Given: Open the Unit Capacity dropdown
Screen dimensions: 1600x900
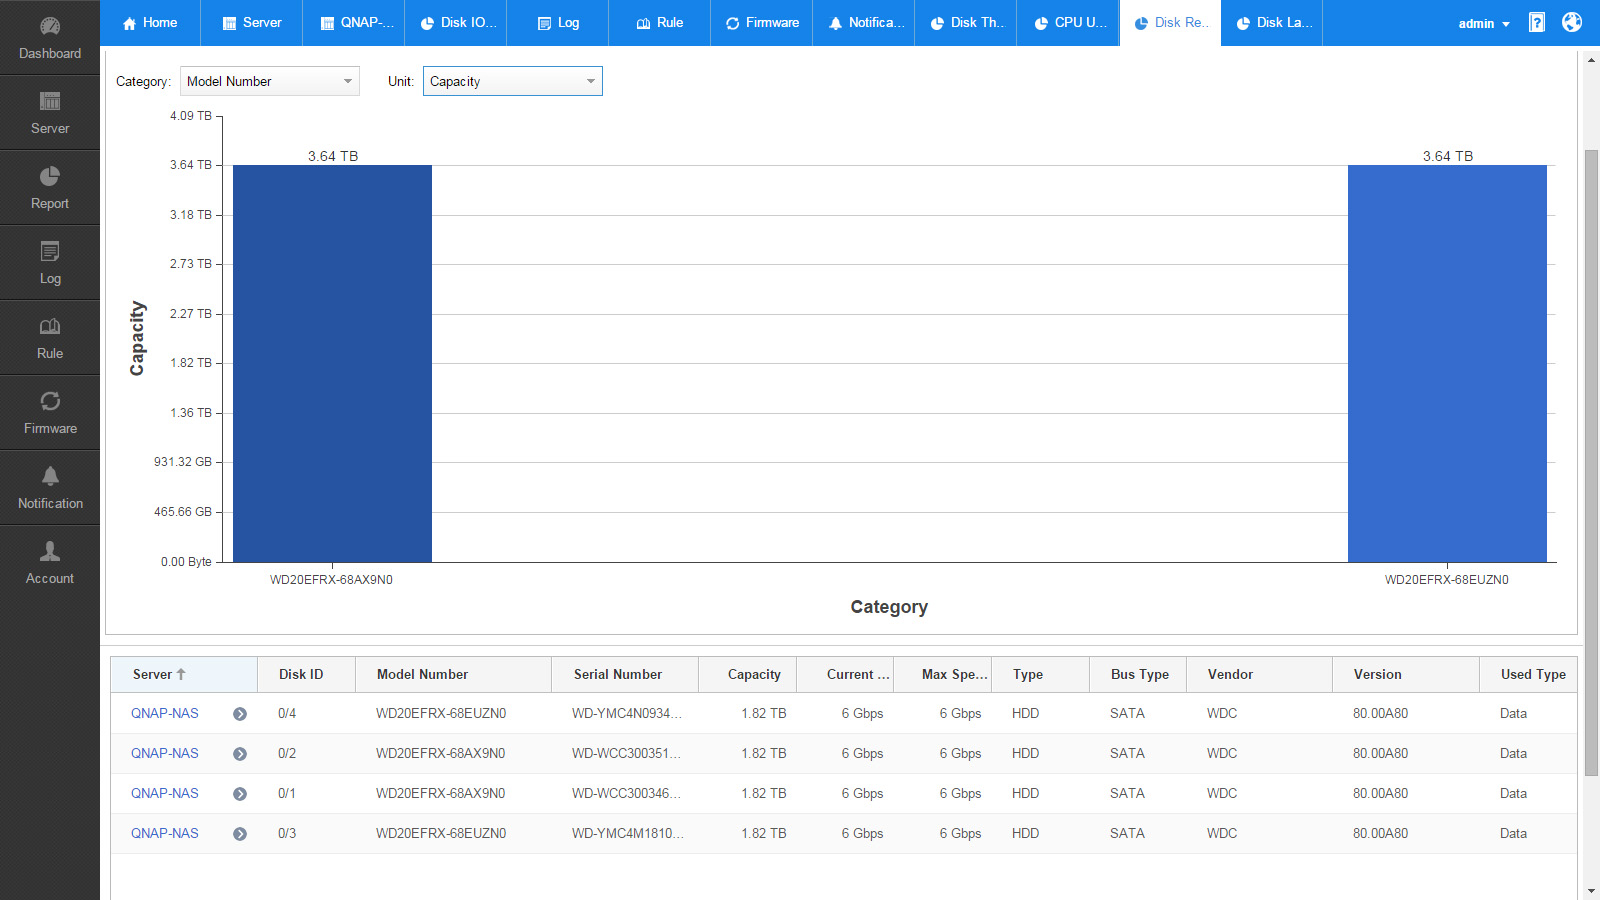Looking at the screenshot, I should (x=513, y=81).
